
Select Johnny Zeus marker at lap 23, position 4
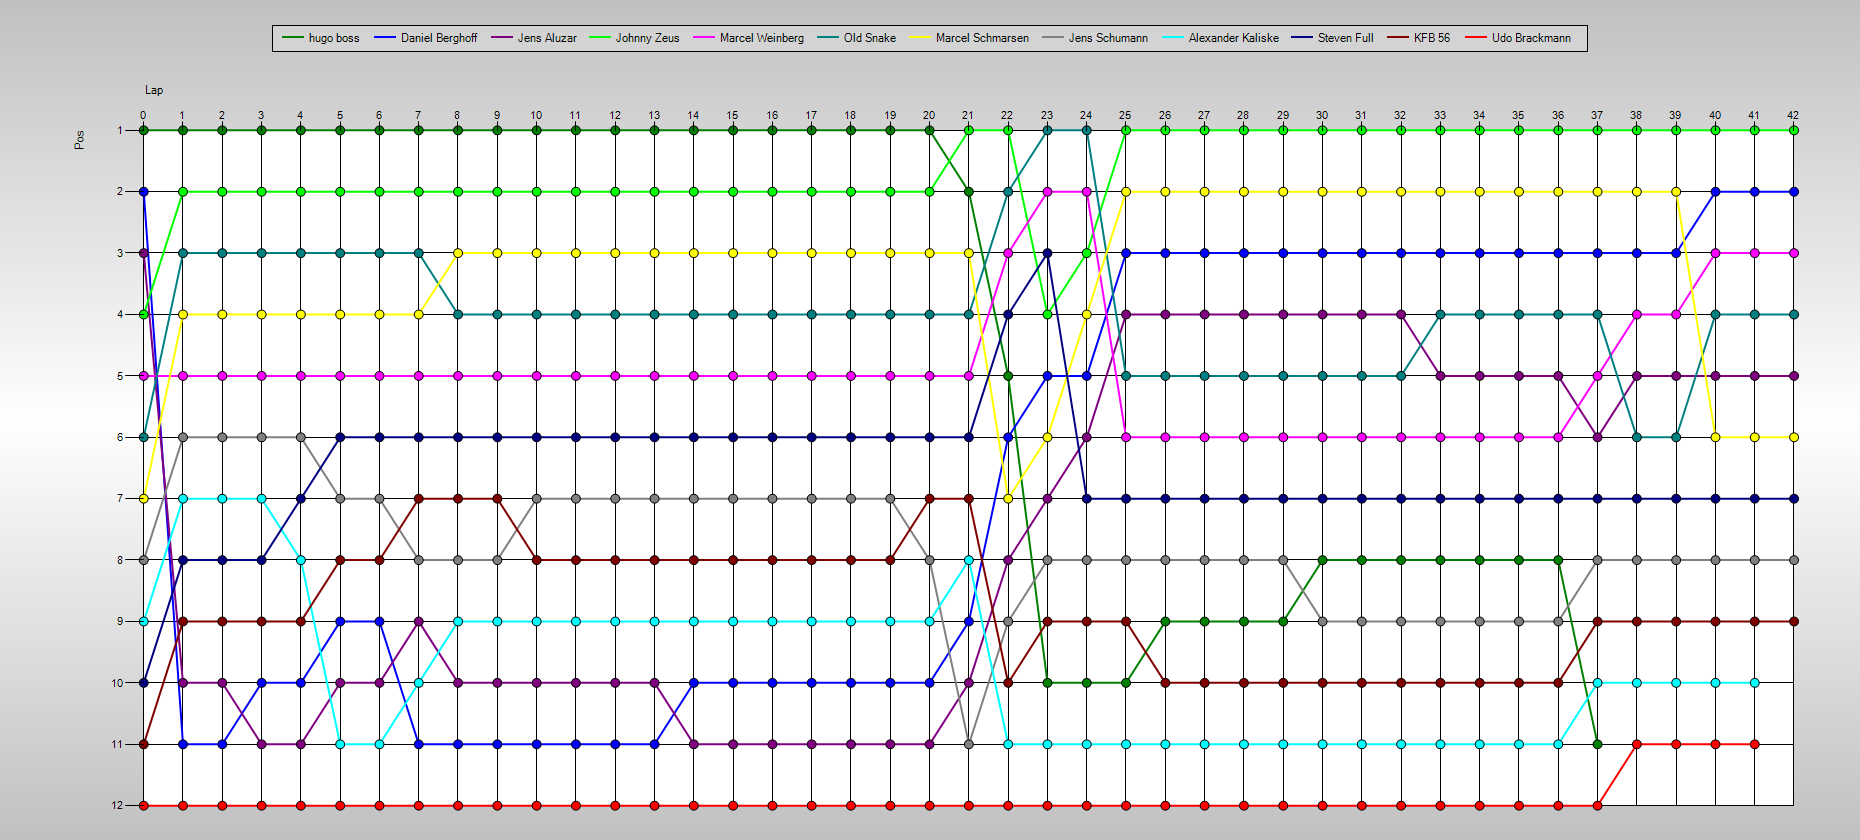(1047, 314)
